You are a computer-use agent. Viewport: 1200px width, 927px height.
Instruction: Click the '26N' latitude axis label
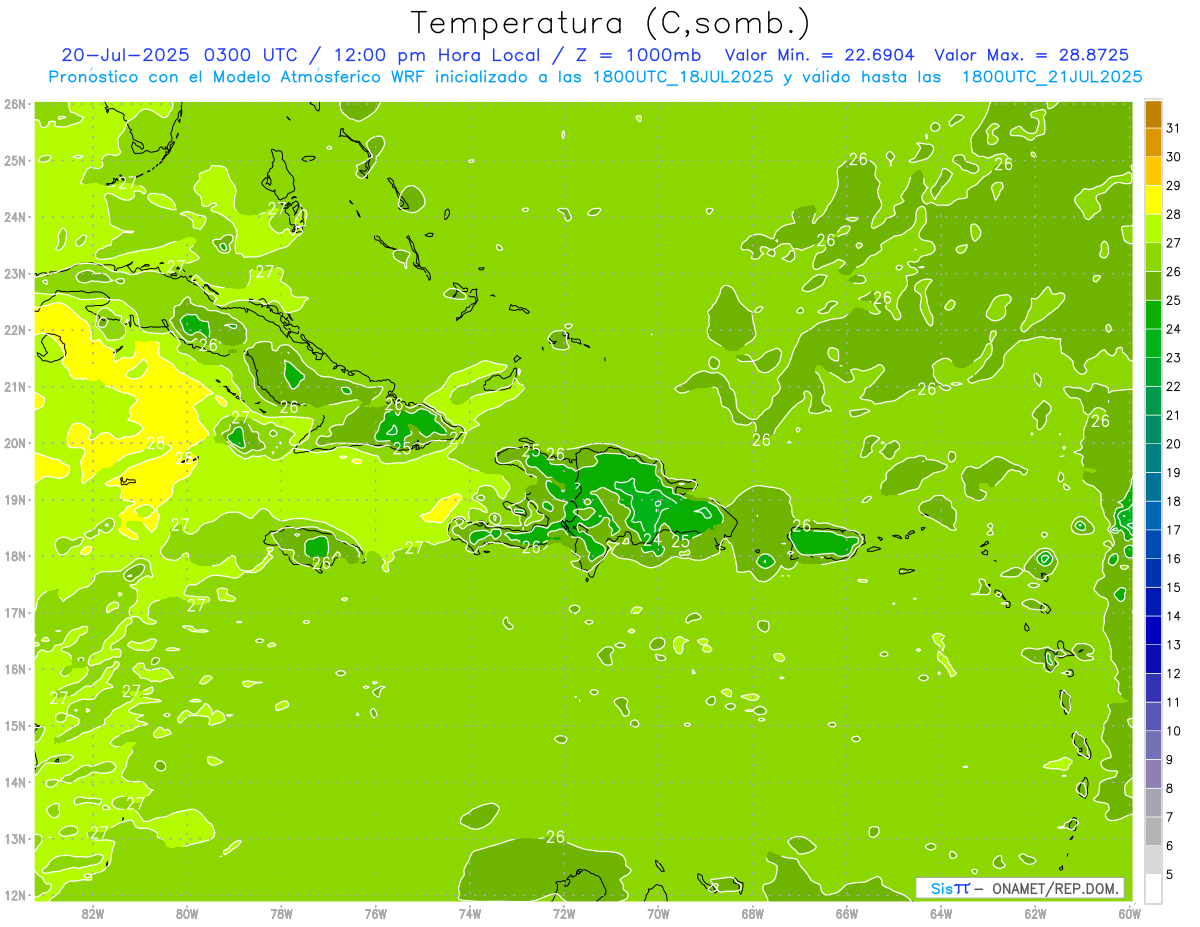coord(15,104)
